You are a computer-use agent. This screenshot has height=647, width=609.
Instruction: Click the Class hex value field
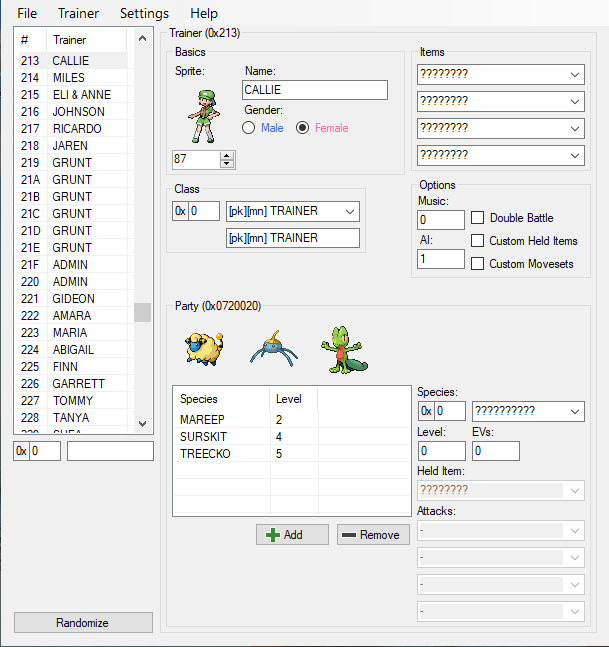tap(204, 211)
